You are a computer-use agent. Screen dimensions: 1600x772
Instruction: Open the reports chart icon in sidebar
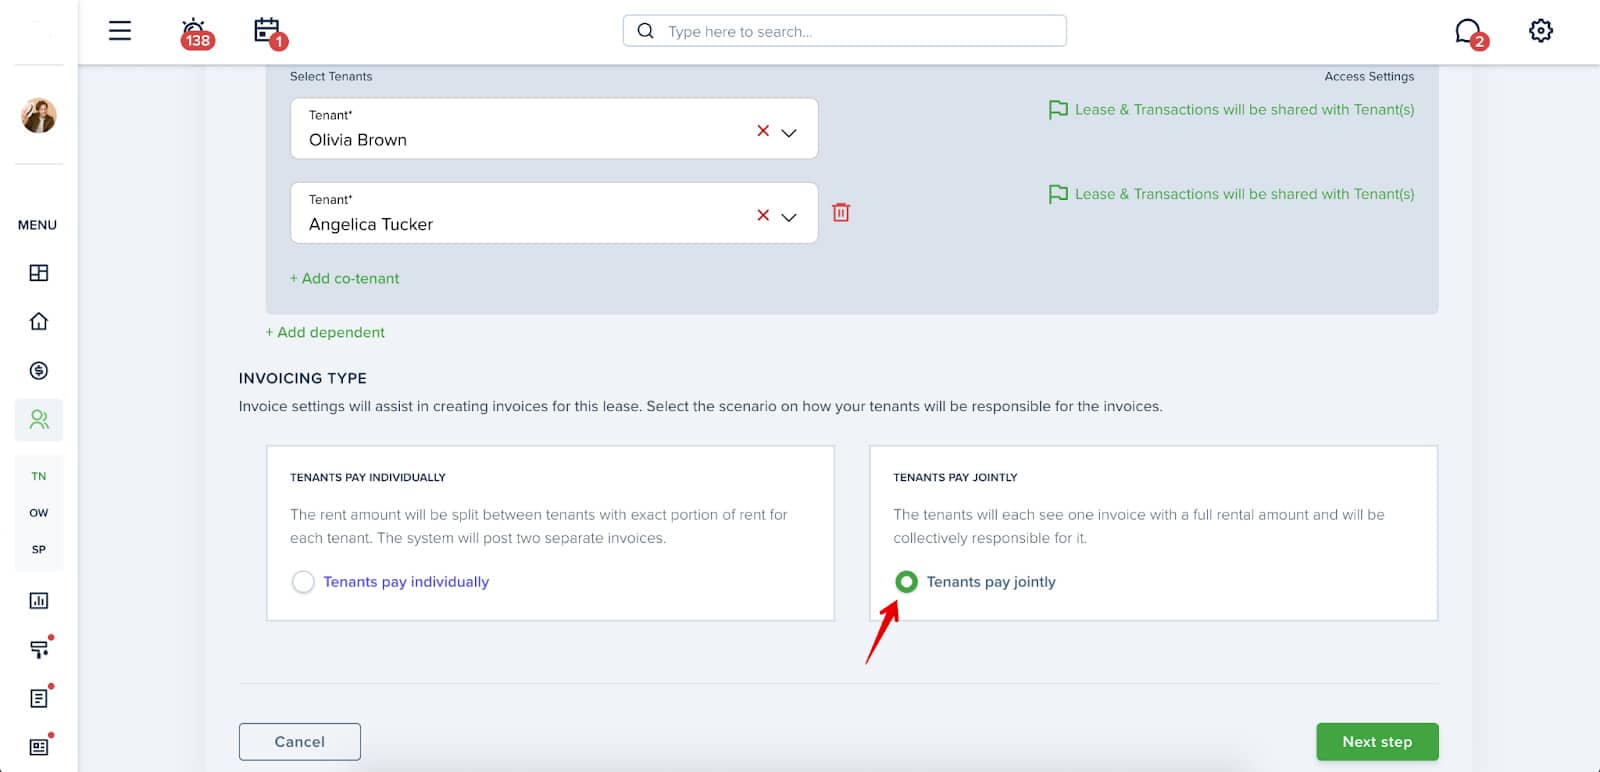(x=39, y=601)
